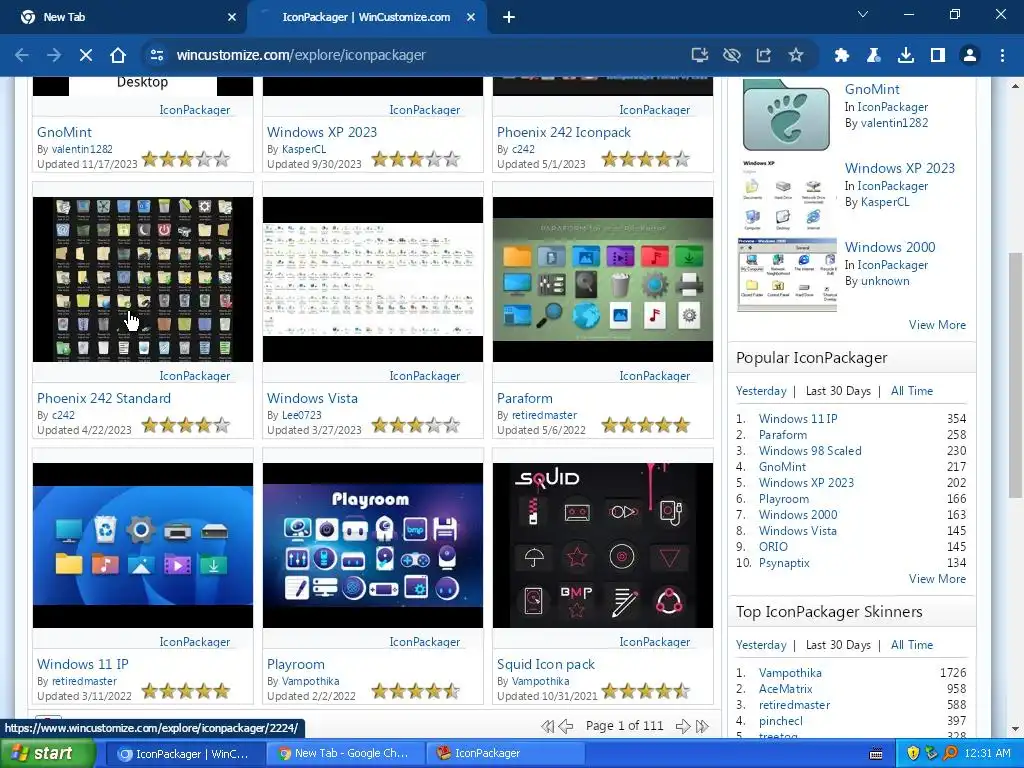This screenshot has width=1024, height=768.
Task: Open sidebar Windows 2000 thumbnail
Action: click(787, 274)
